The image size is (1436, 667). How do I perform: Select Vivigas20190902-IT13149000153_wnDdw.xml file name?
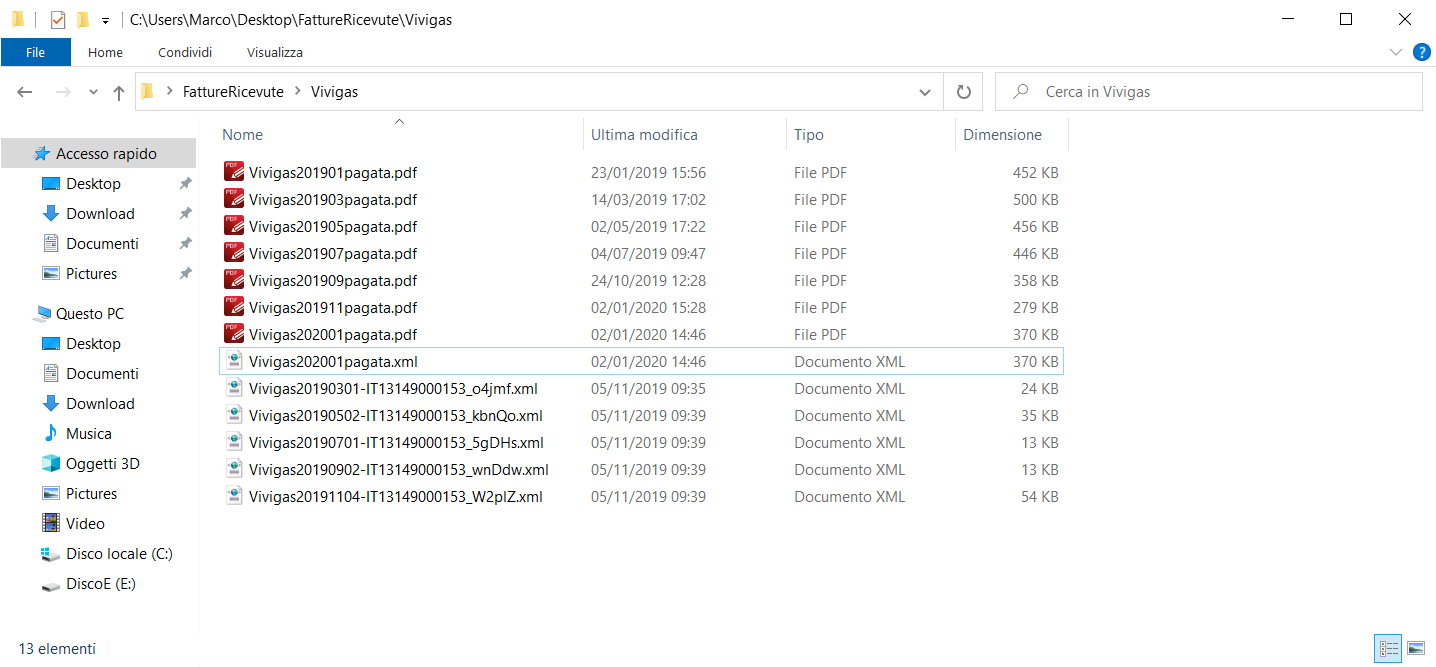399,469
